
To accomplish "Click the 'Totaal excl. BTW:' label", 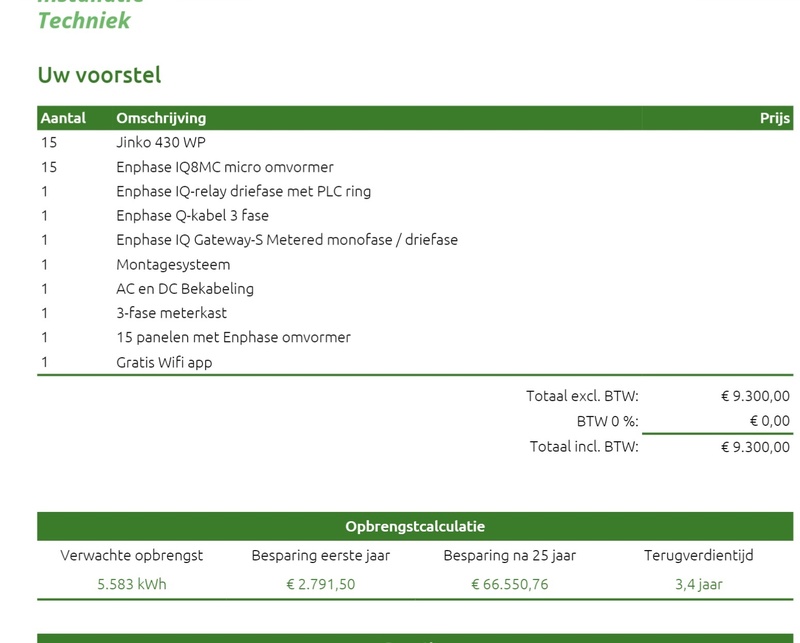I will click(x=582, y=396).
